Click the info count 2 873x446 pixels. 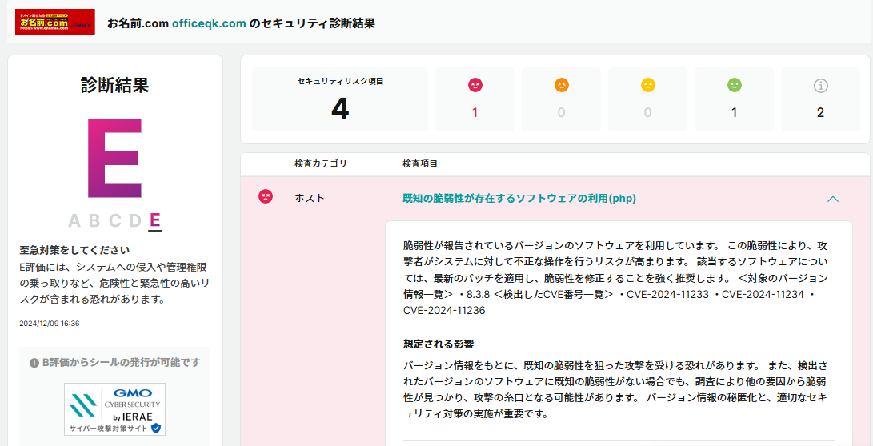click(x=820, y=112)
